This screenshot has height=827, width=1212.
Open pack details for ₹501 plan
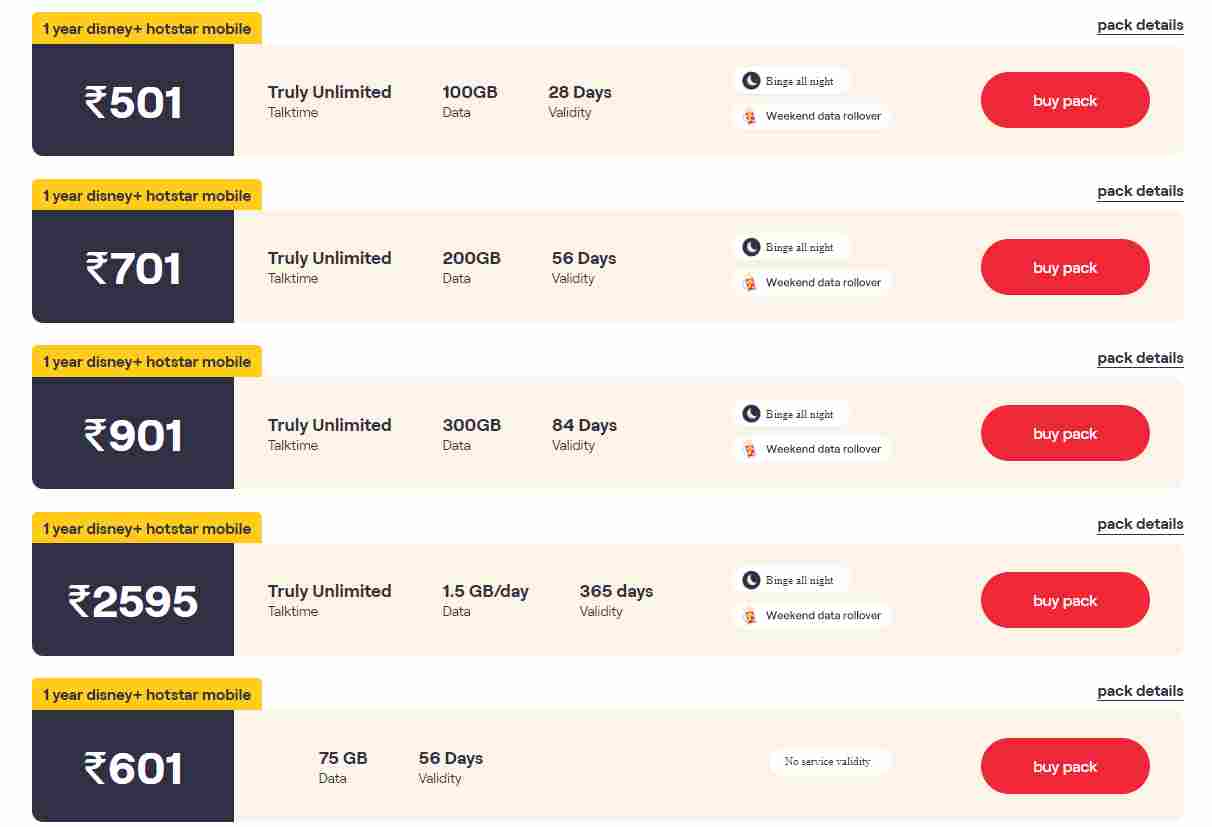coord(1140,25)
